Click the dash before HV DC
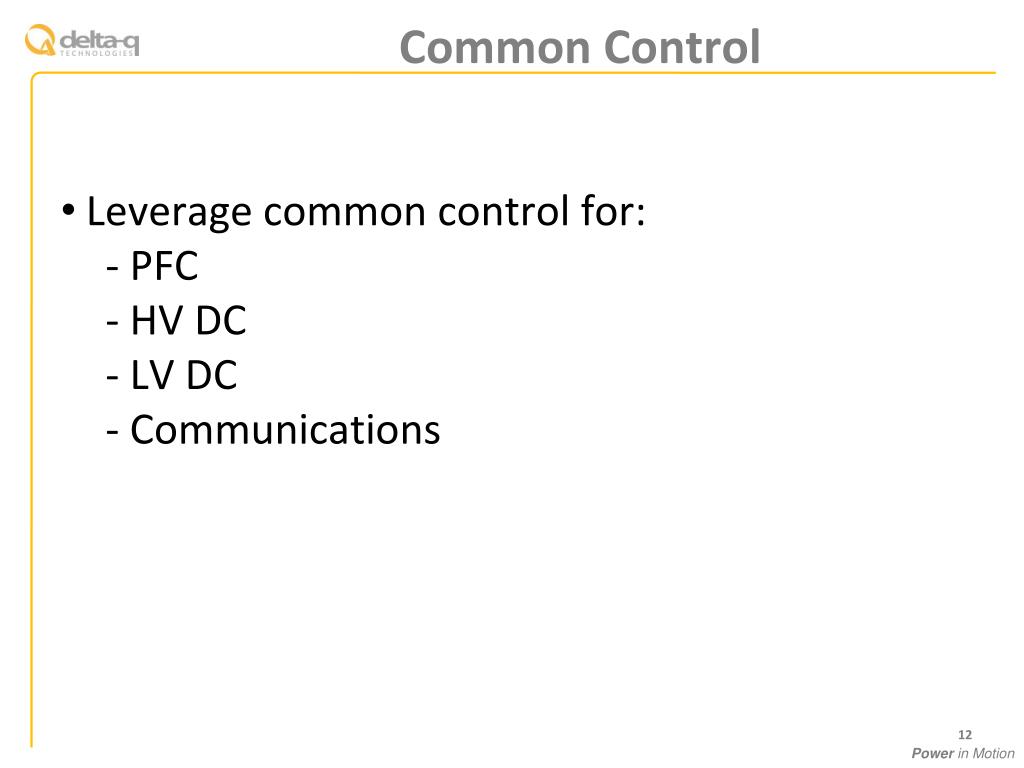 [x=112, y=323]
